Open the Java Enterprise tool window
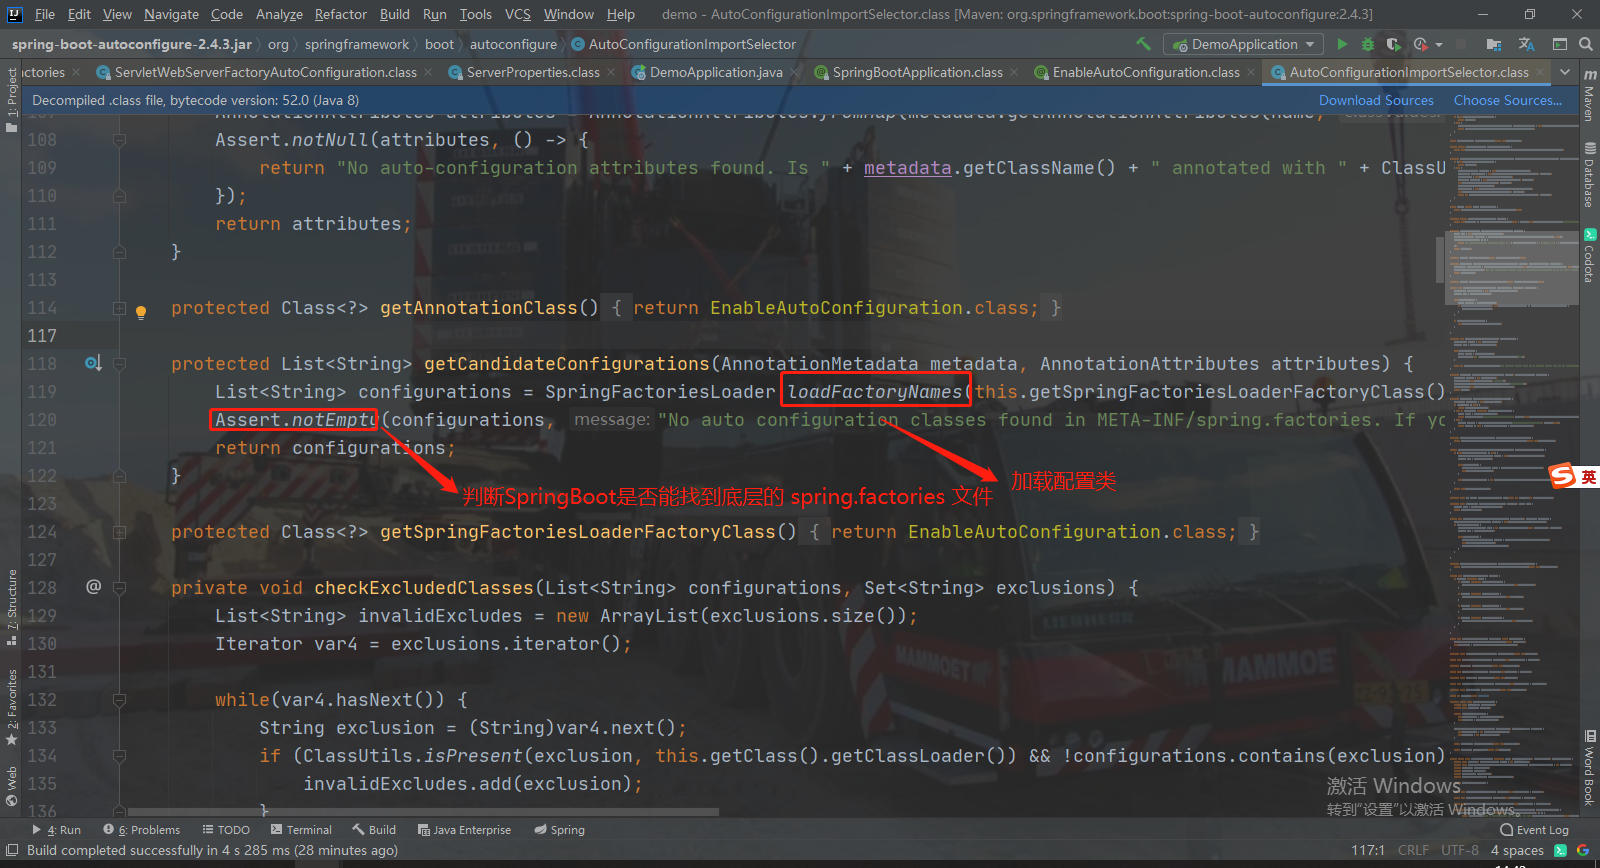 coord(464,830)
